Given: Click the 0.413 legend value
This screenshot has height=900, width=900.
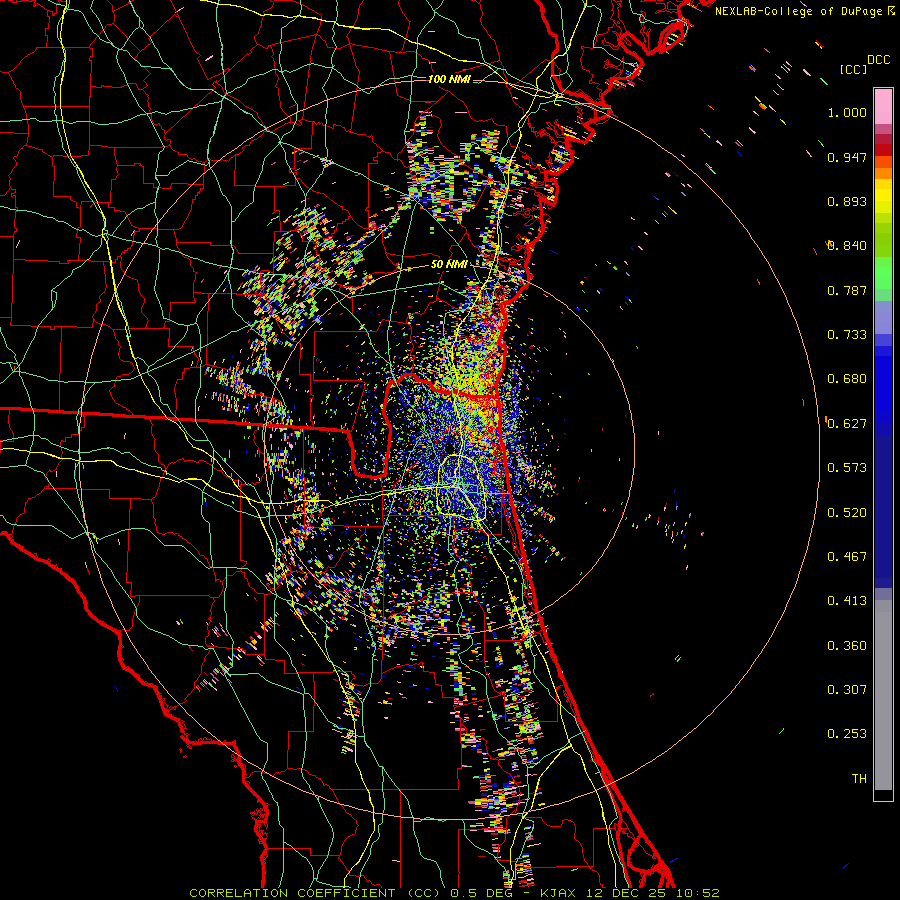Looking at the screenshot, I should tap(847, 601).
